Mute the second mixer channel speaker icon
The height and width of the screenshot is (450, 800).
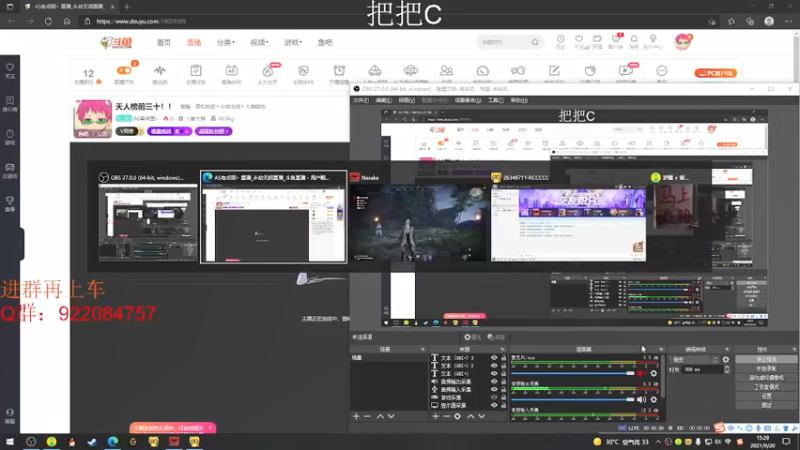click(641, 399)
